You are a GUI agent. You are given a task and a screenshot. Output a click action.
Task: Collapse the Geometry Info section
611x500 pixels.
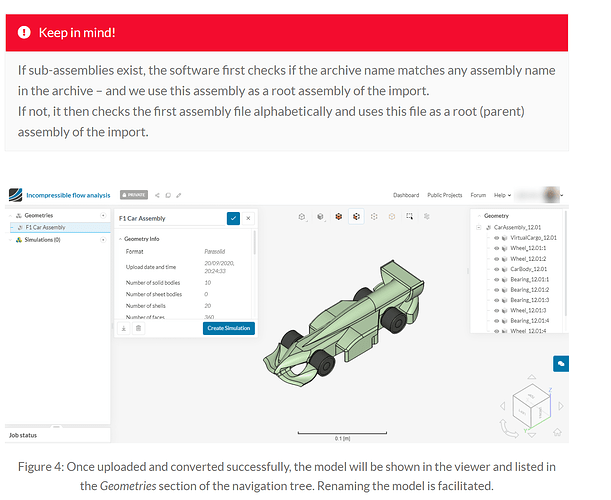click(x=121, y=239)
